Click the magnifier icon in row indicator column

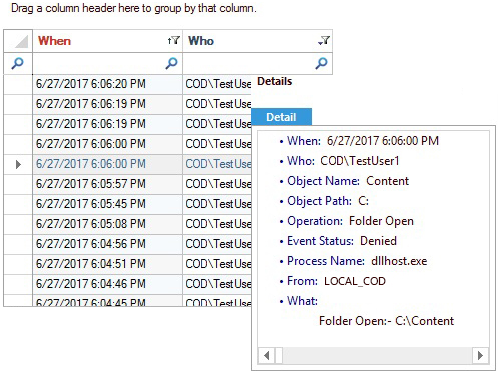[17, 63]
